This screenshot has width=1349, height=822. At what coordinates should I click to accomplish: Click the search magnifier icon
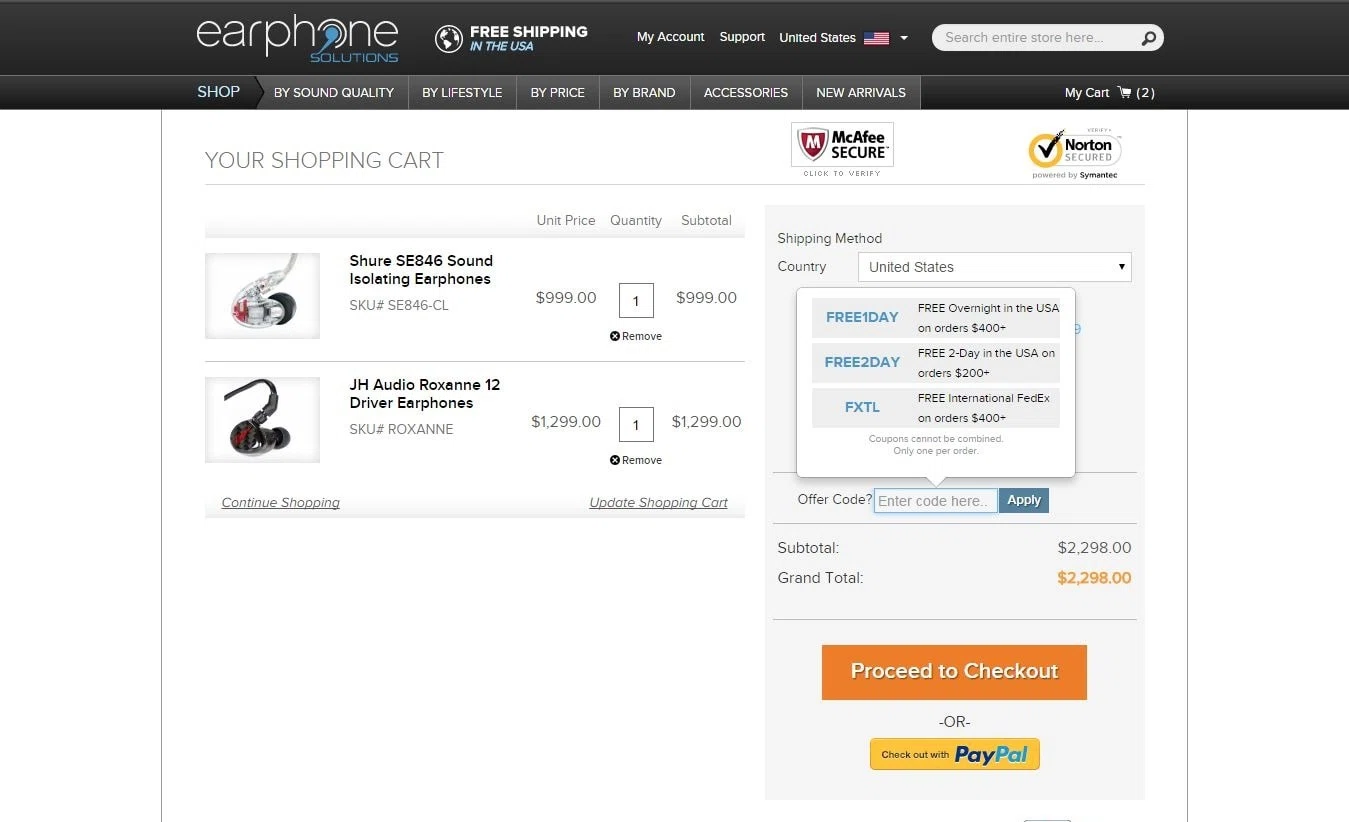pos(1149,38)
